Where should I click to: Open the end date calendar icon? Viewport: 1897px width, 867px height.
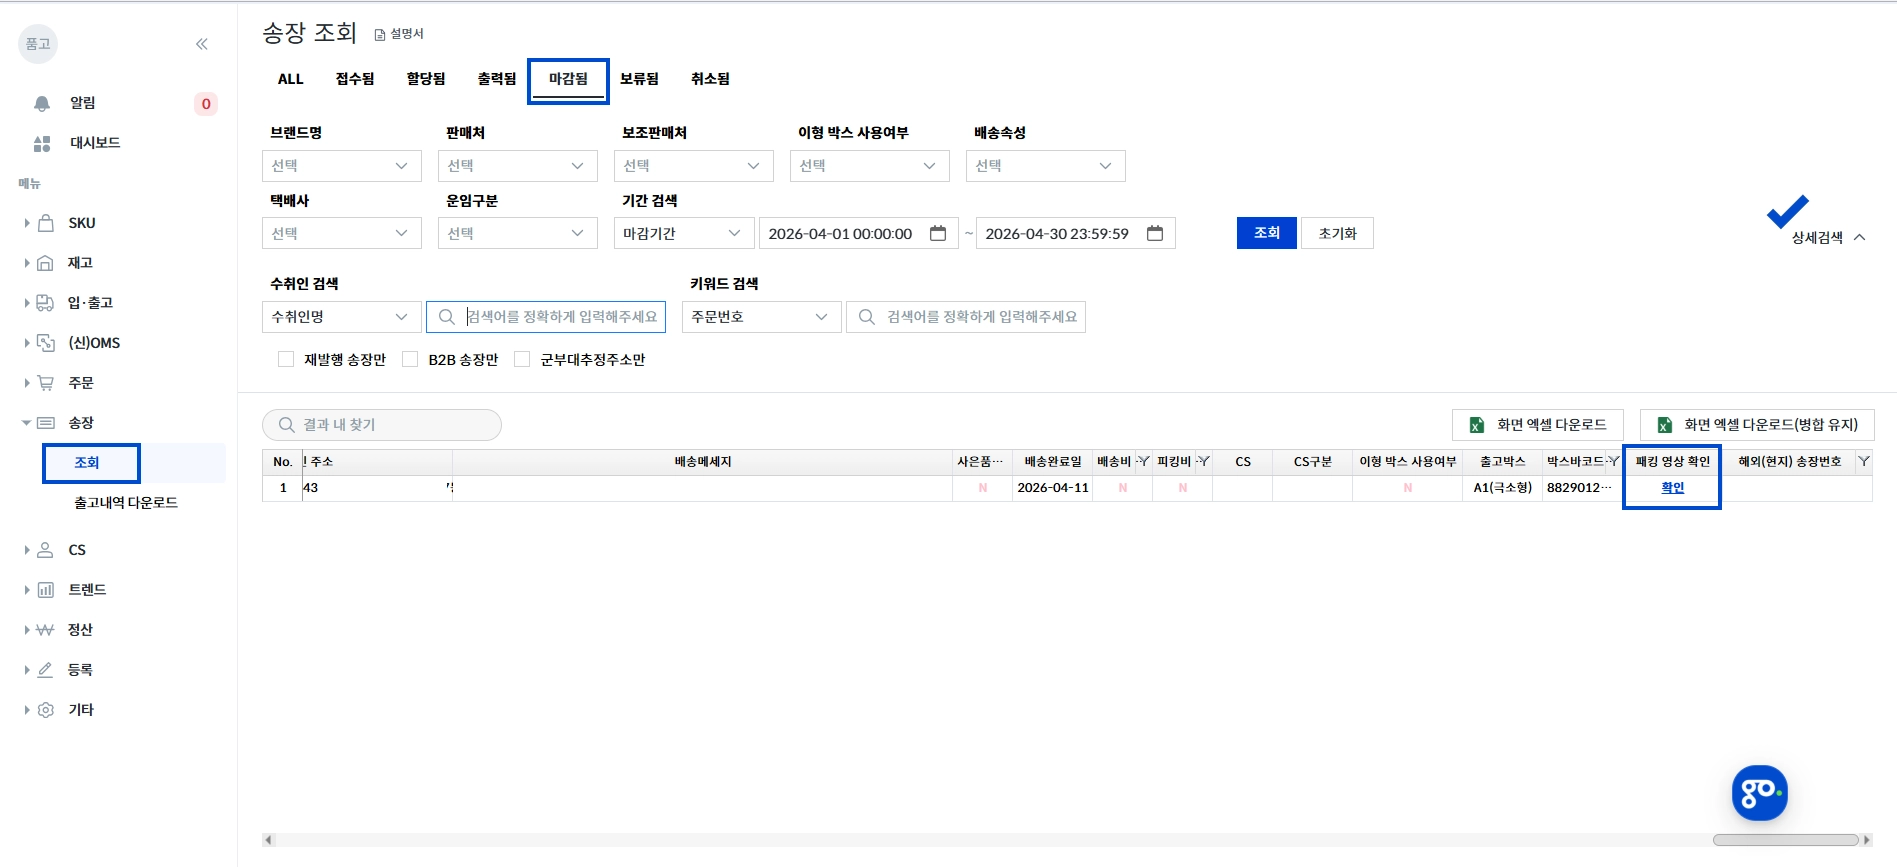[x=1155, y=233]
